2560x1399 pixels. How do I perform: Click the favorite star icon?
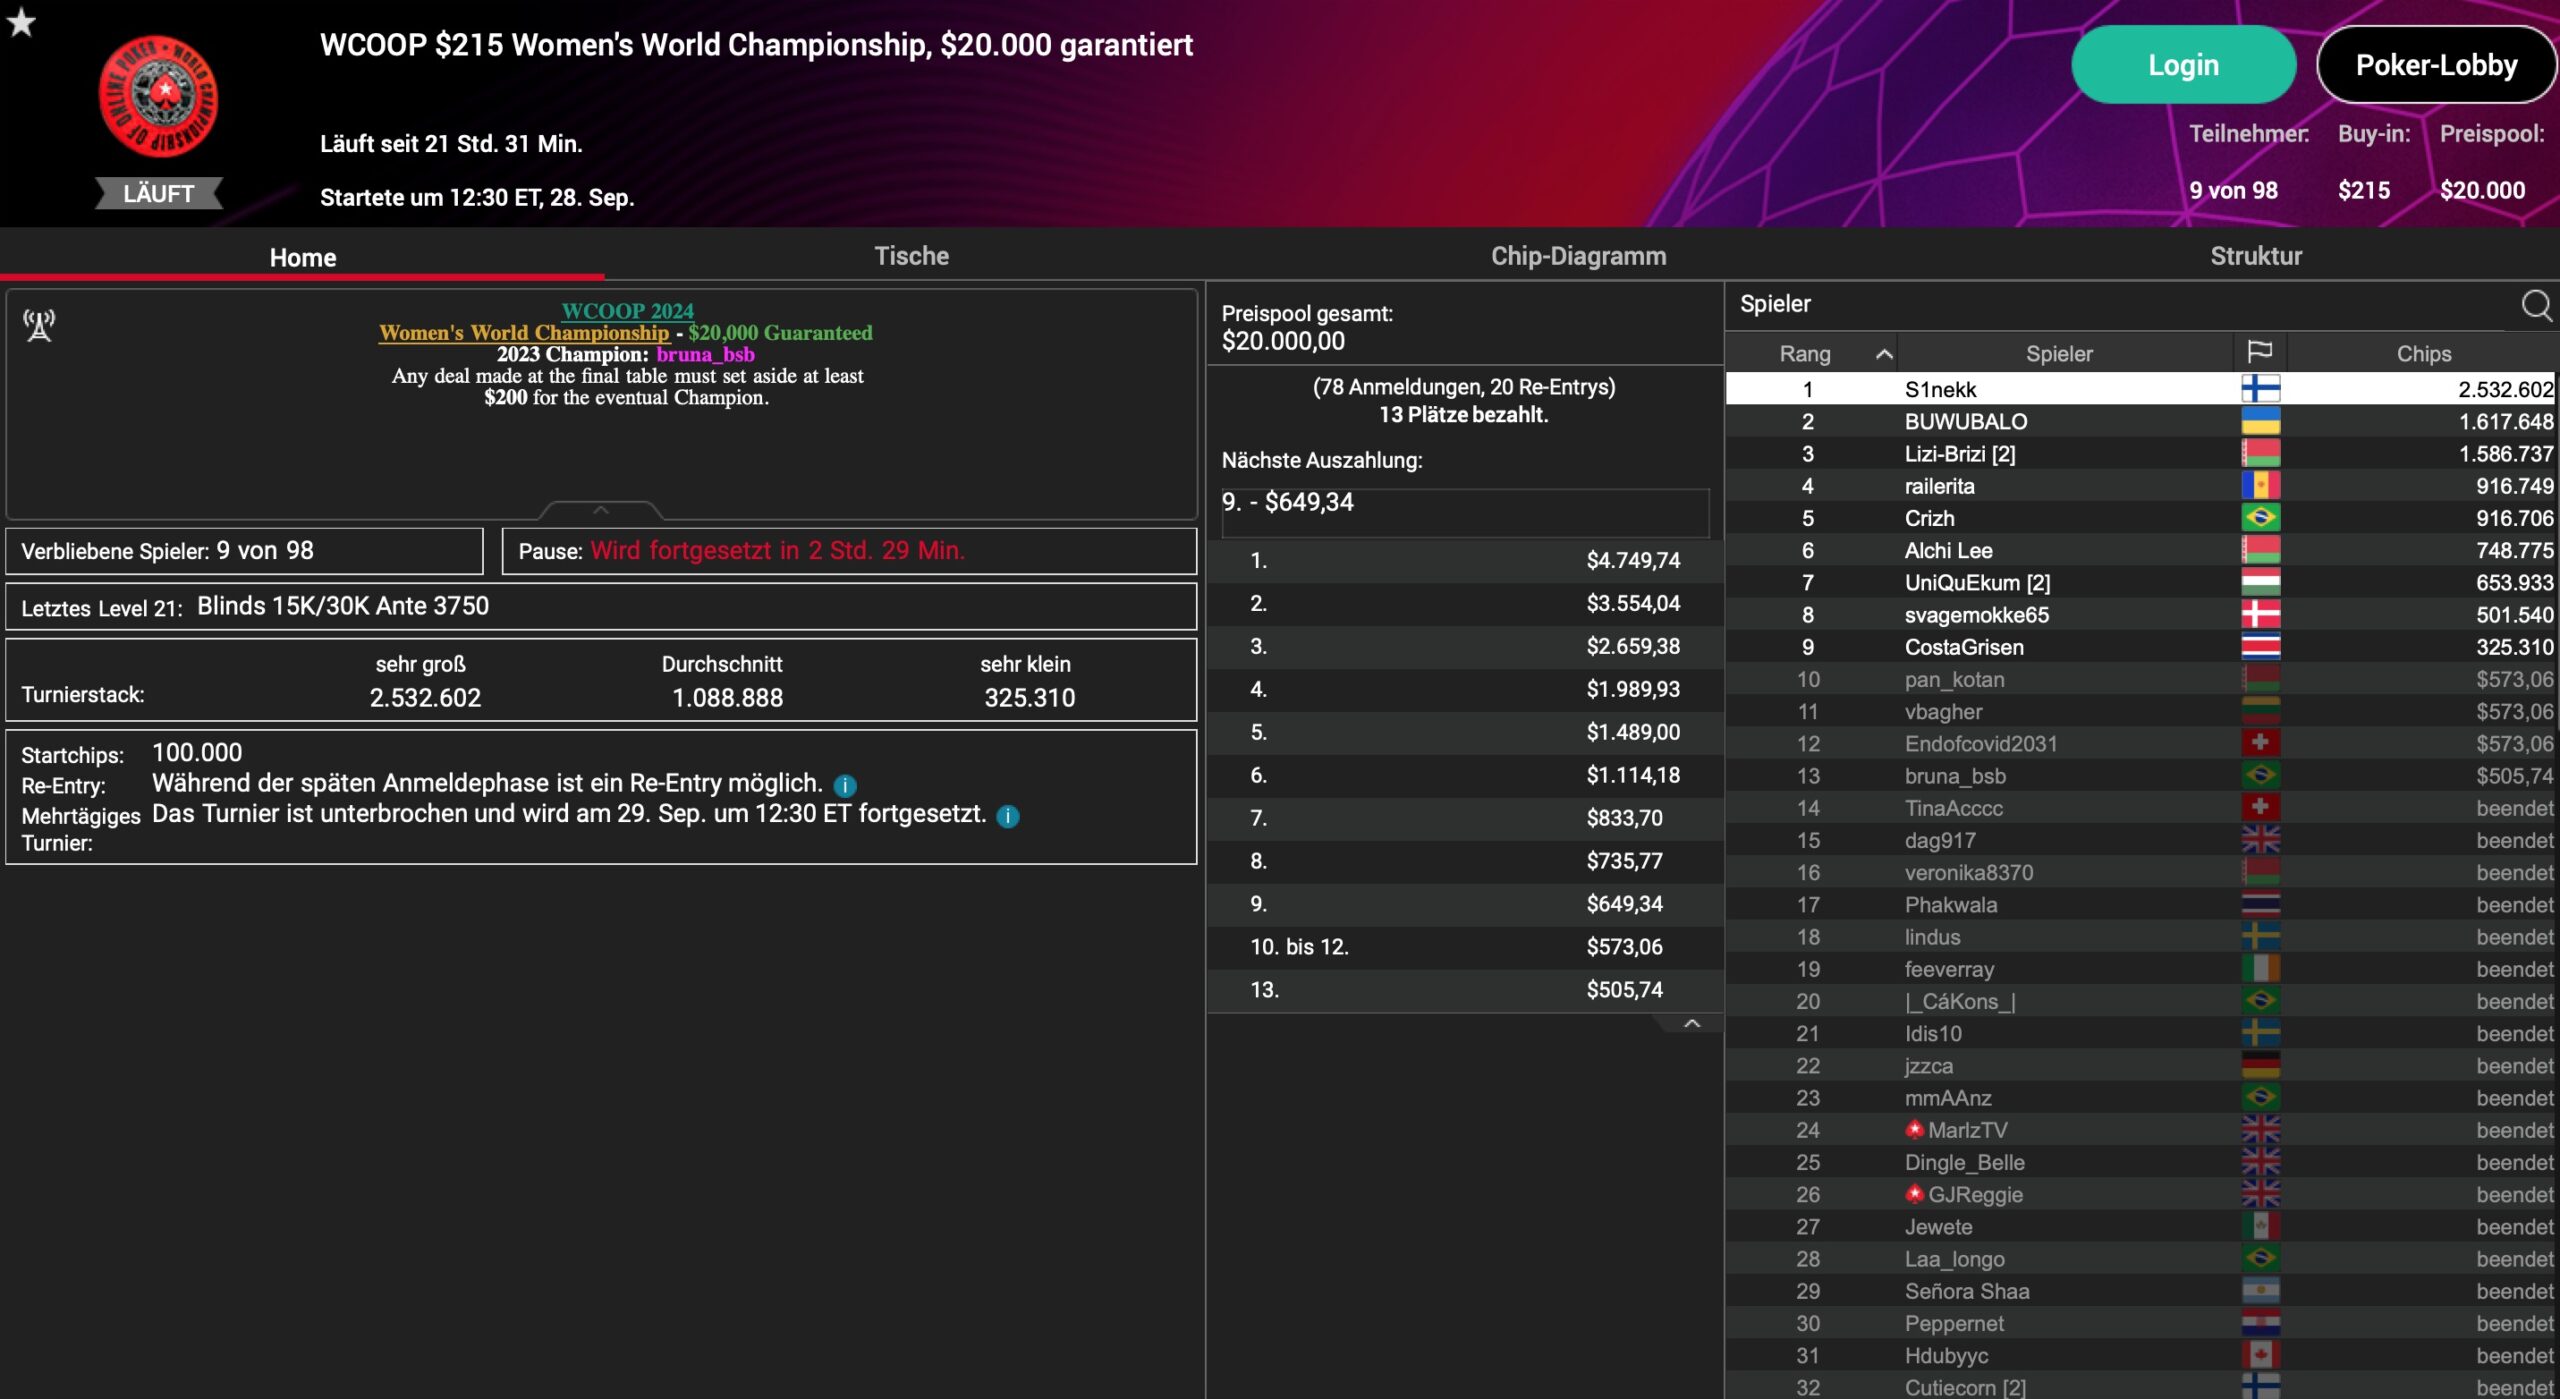point(21,21)
